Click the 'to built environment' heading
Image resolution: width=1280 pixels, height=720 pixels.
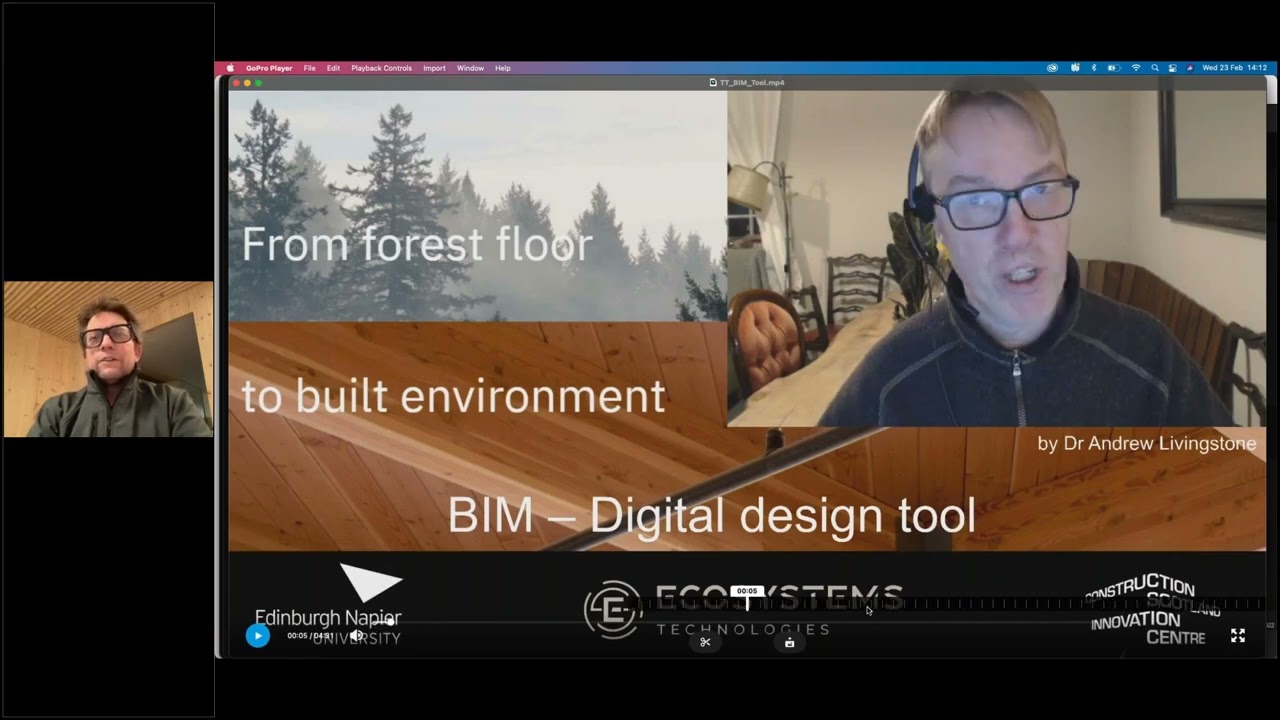(453, 396)
